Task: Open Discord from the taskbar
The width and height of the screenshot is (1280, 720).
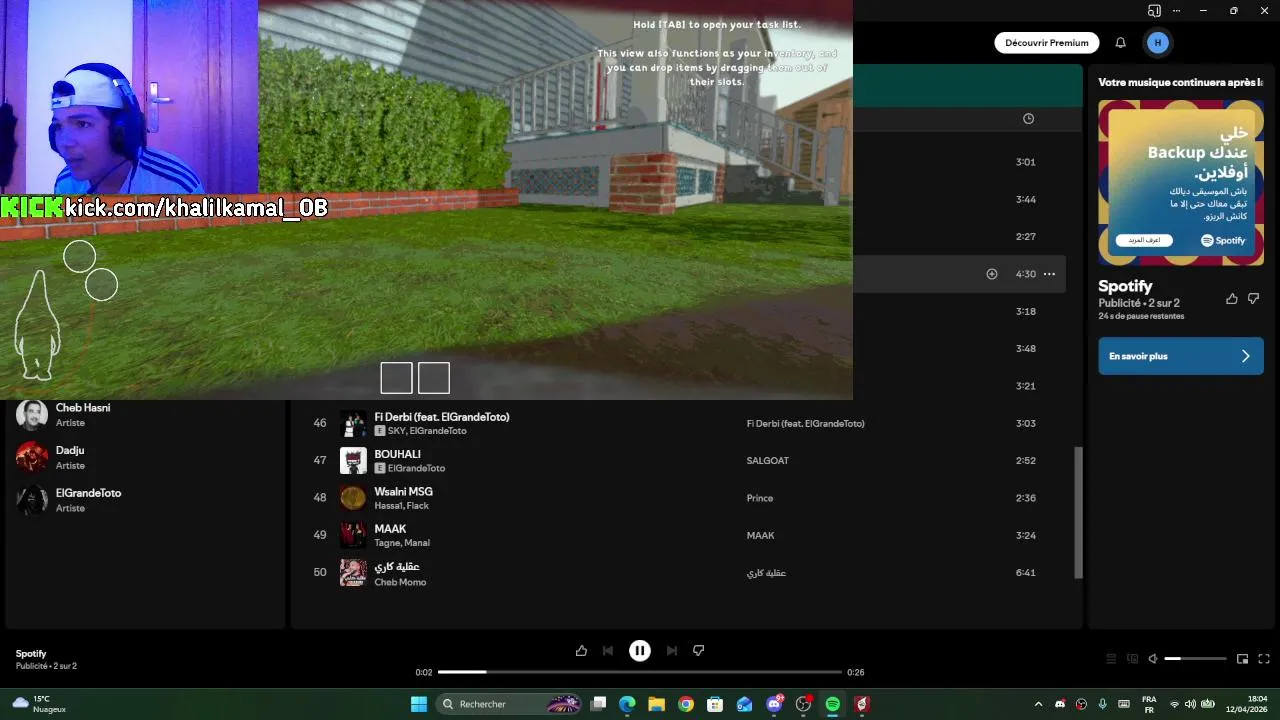Action: pyautogui.click(x=774, y=704)
